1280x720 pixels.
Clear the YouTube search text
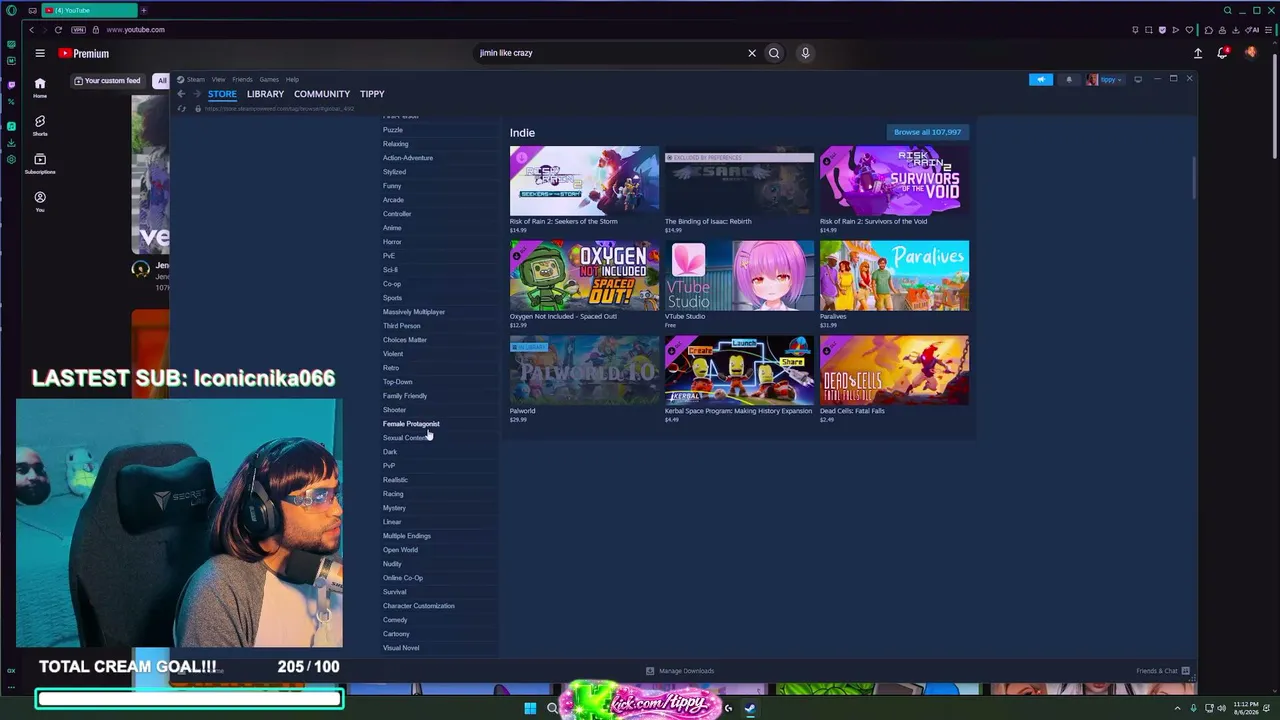pyautogui.click(x=752, y=53)
